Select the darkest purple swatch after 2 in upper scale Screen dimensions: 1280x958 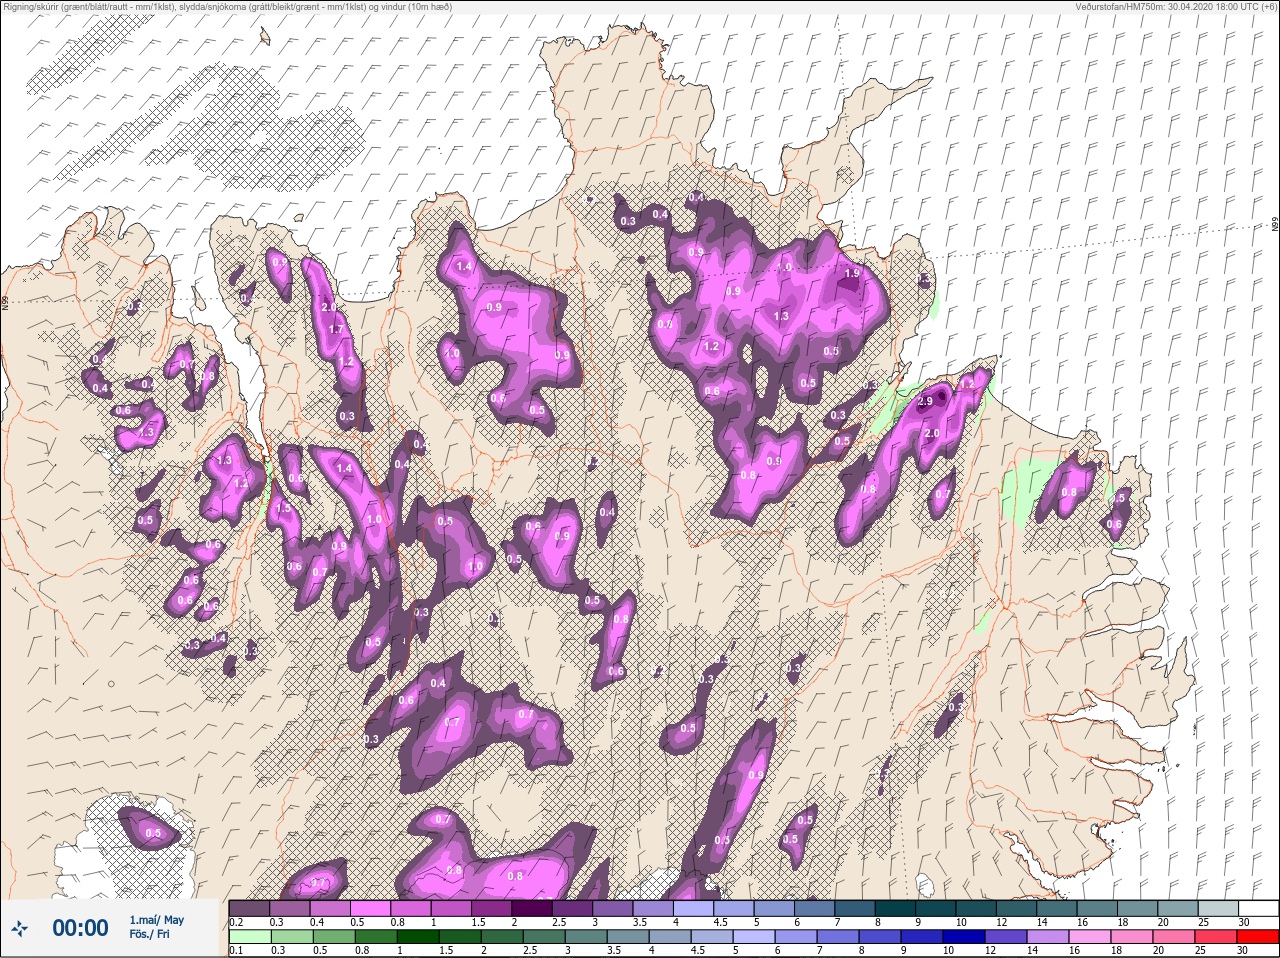point(532,908)
